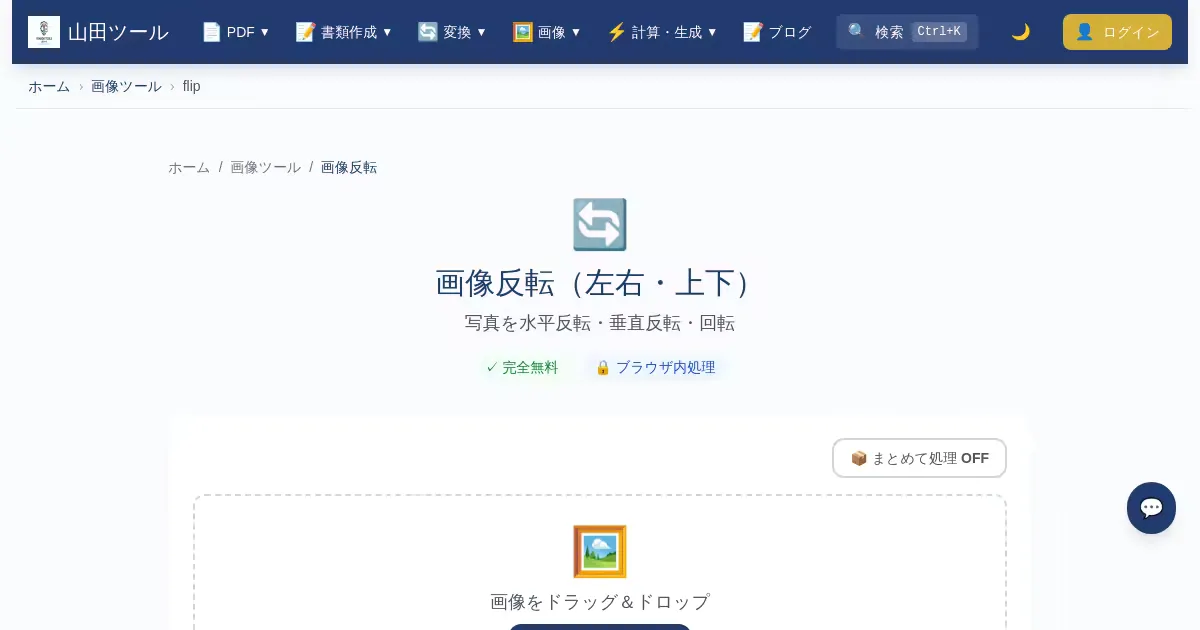The image size is (1200, 630).
Task: Click the 画像をドラッグ＆ドロップ upload area
Action: (x=599, y=602)
